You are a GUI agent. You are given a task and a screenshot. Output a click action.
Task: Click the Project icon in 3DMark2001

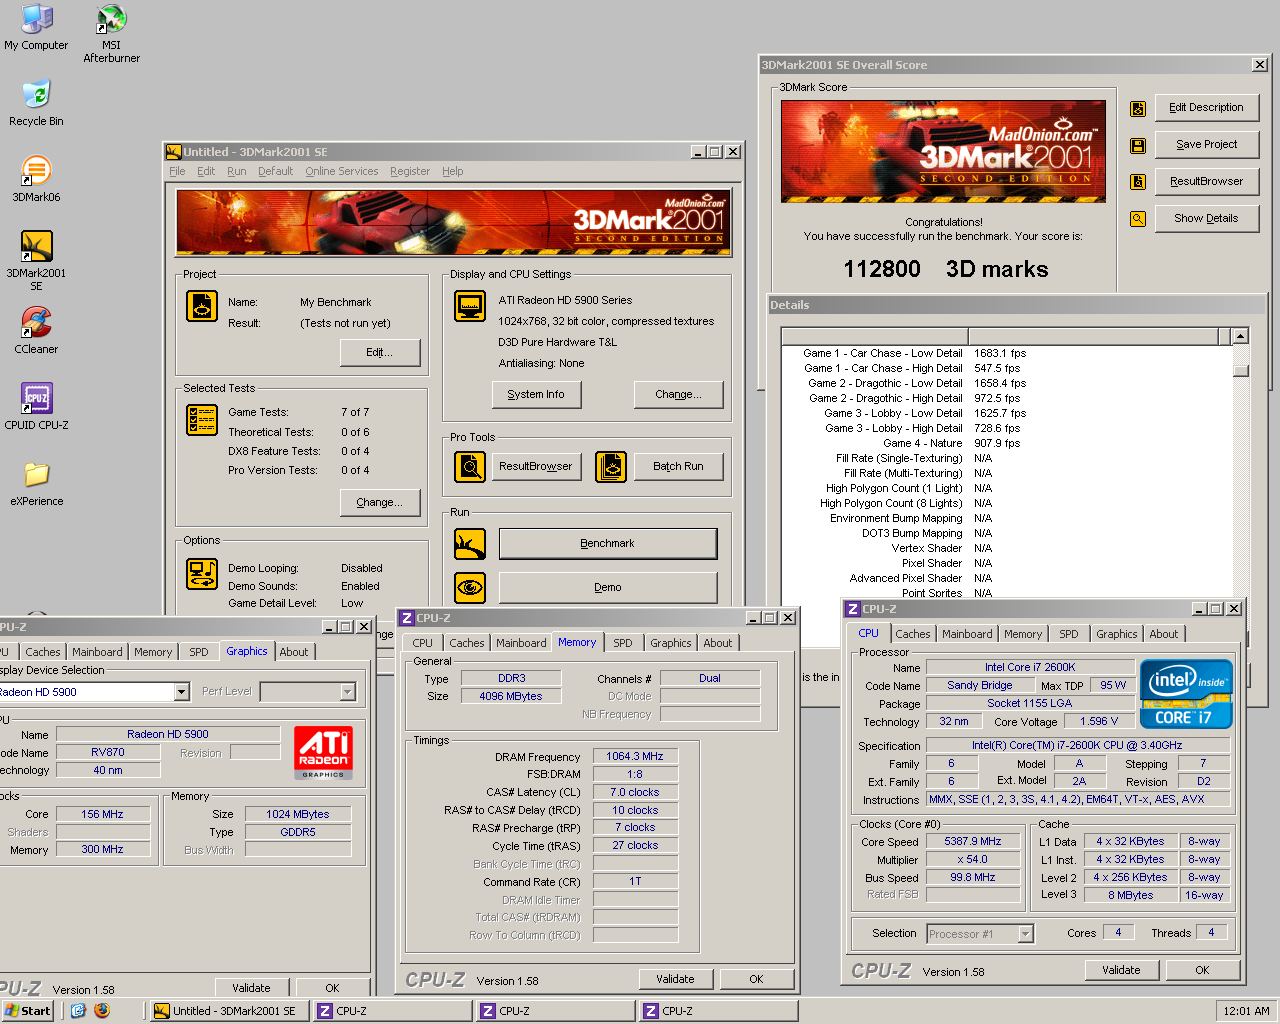(202, 305)
